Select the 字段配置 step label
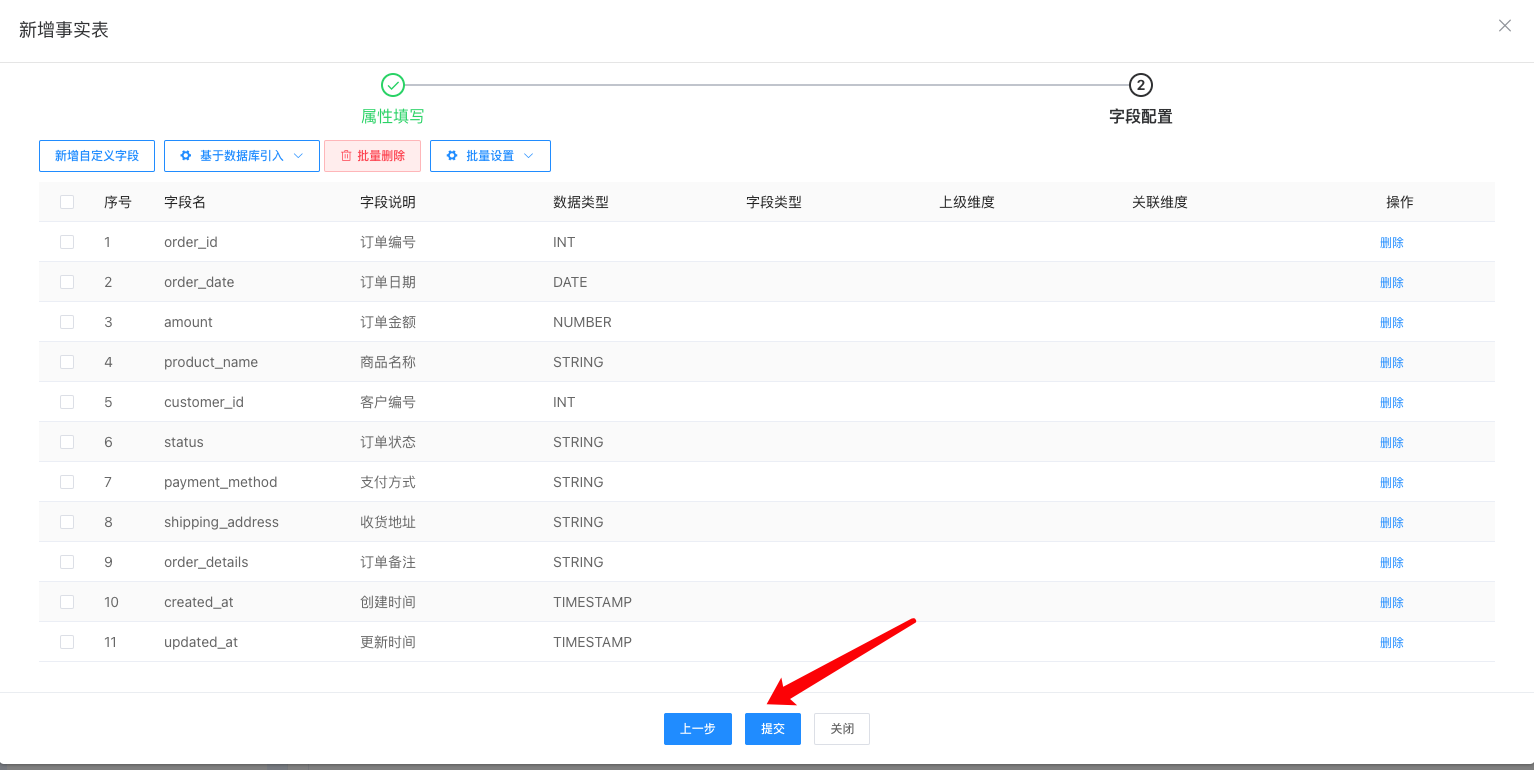Image resolution: width=1534 pixels, height=770 pixels. point(1140,116)
